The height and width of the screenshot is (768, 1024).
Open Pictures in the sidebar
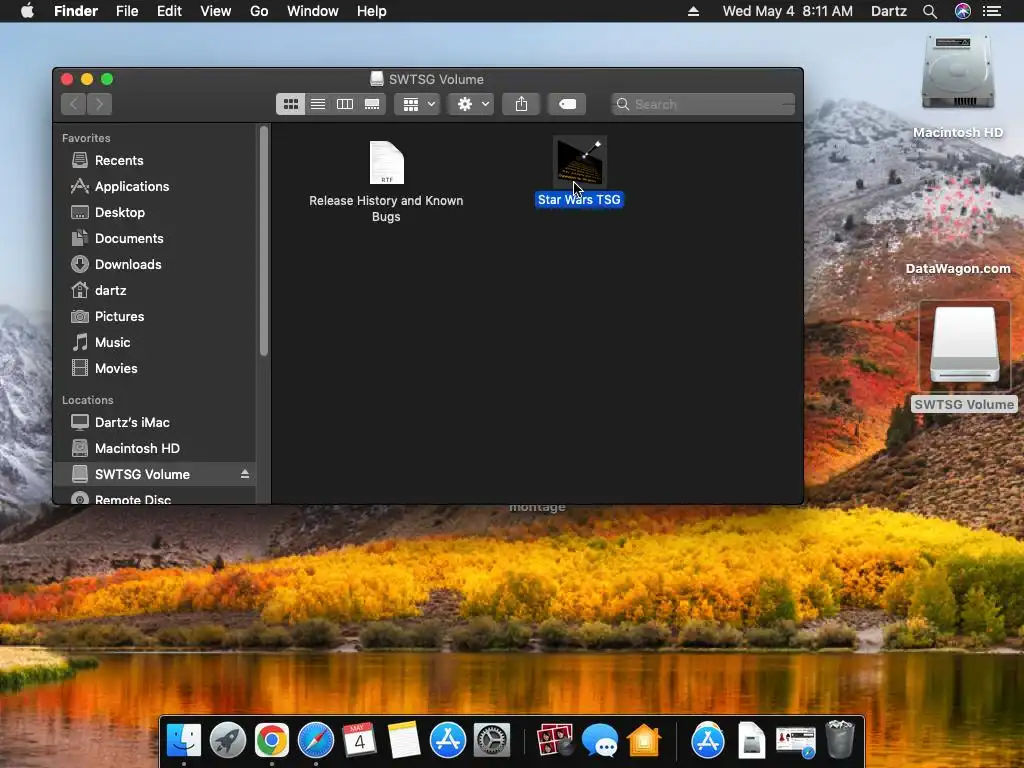120,317
